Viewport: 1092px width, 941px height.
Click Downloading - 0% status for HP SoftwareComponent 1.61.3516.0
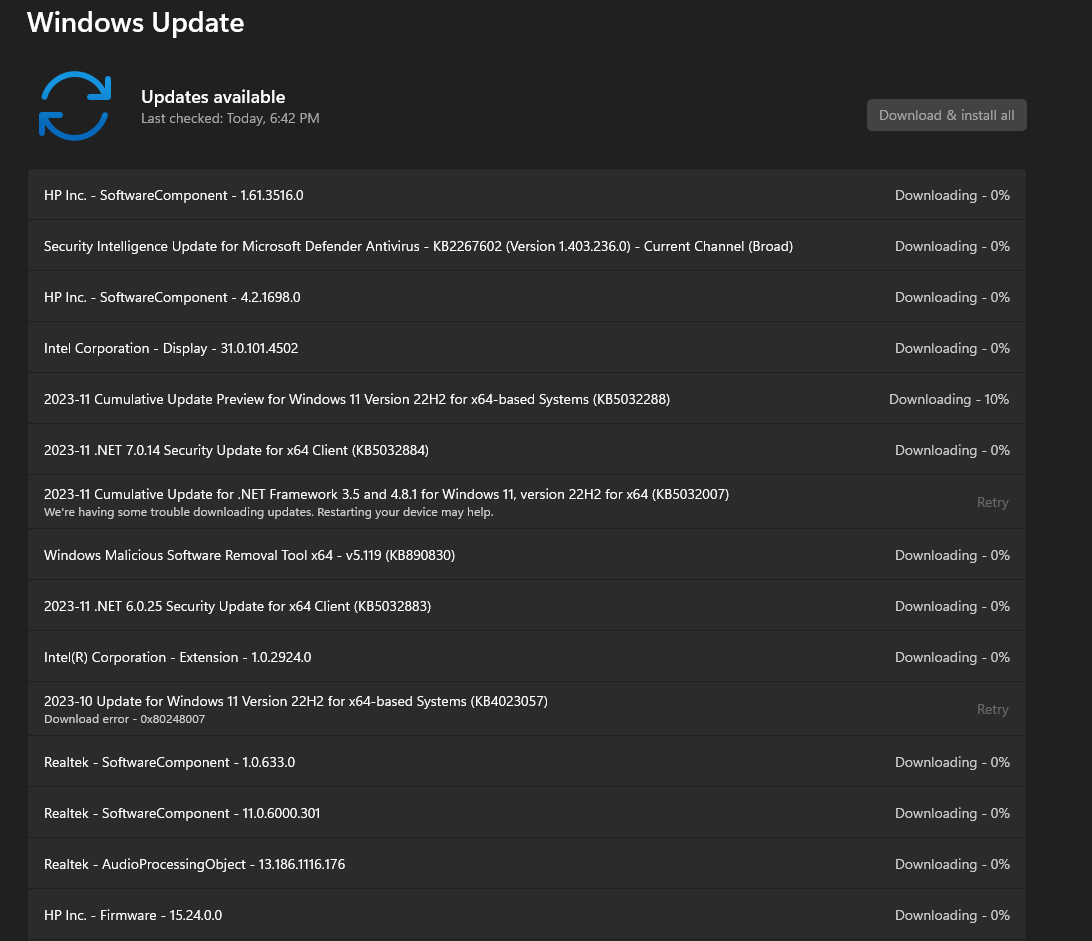[952, 196]
